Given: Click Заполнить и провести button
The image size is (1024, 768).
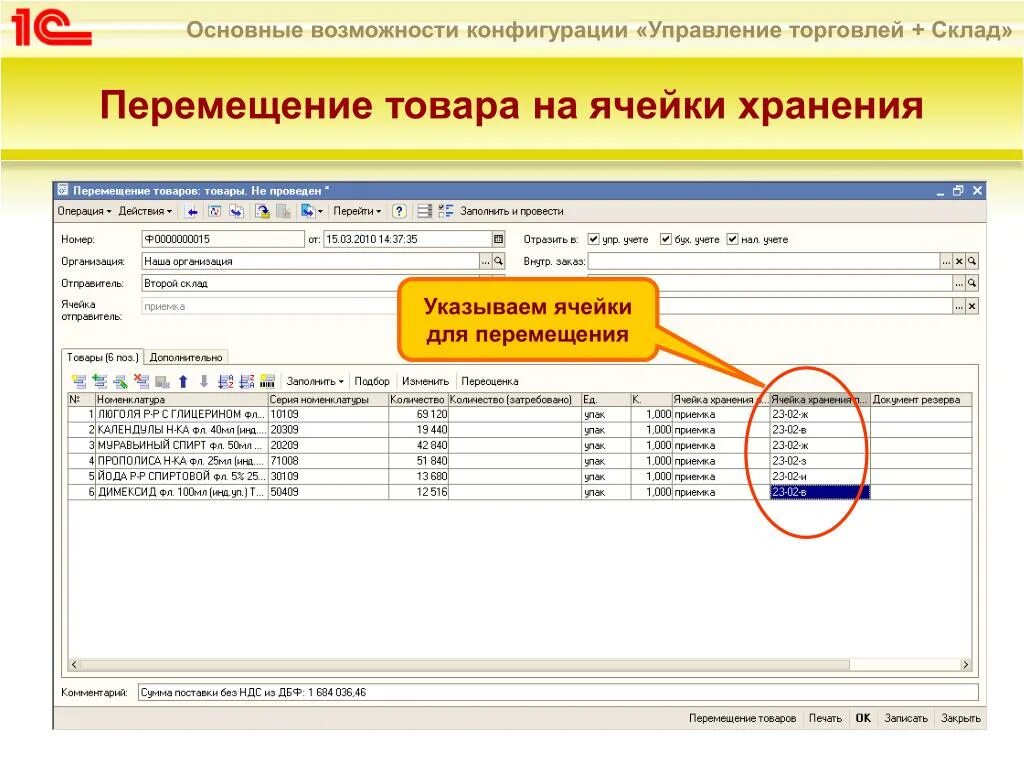Looking at the screenshot, I should [511, 211].
